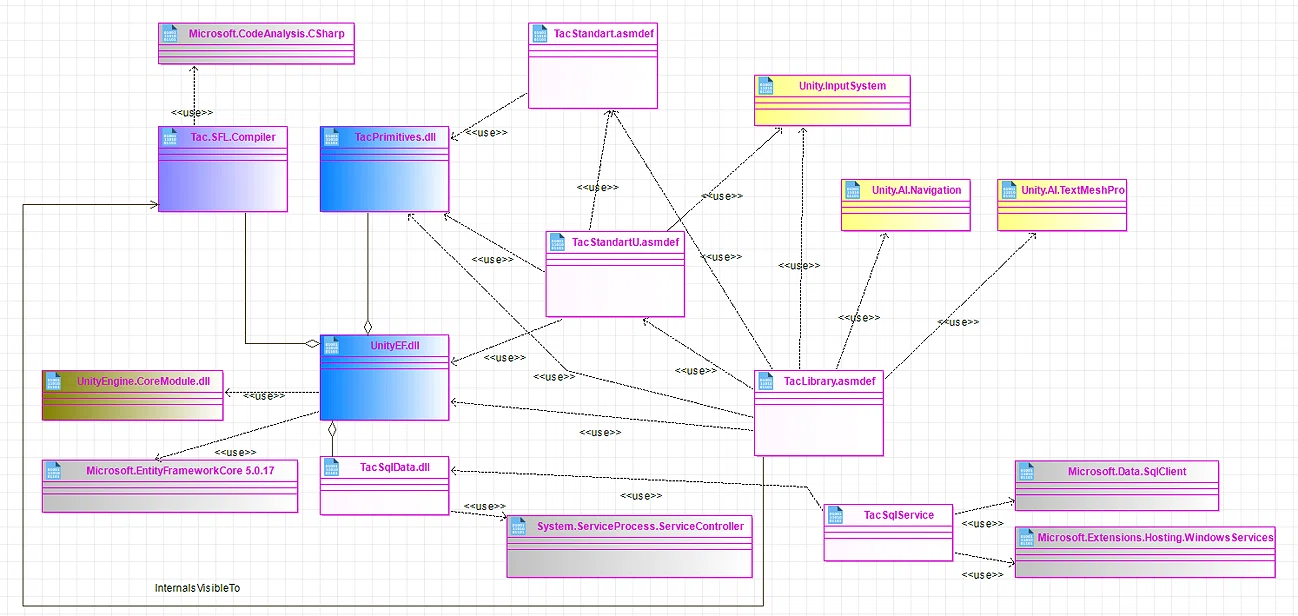Screen dimensions: 1298x616
Task: Select the TacSqlService title text
Action: (x=899, y=515)
